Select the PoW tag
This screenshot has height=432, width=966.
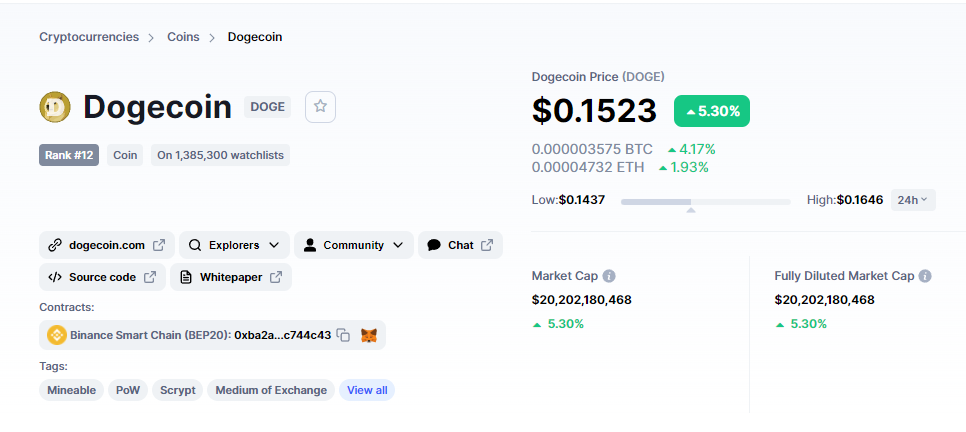tap(128, 390)
